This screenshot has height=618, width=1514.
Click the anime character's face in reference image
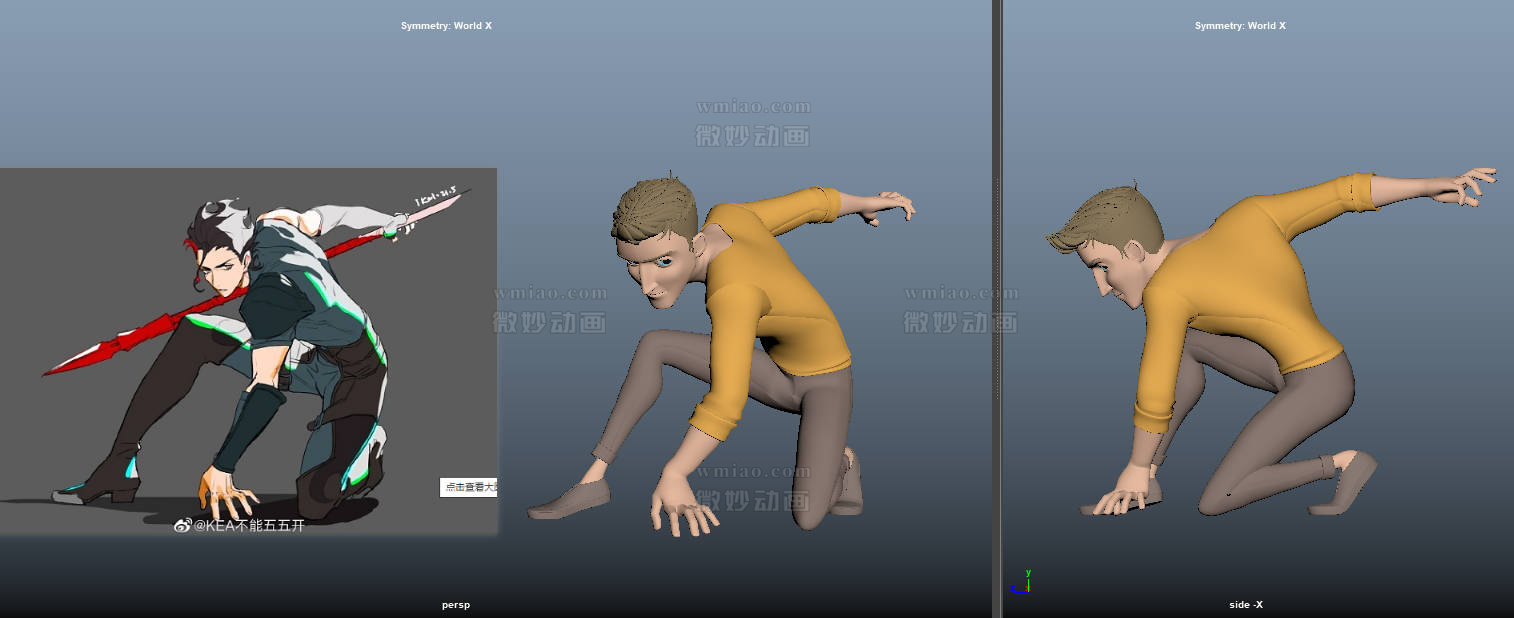click(x=224, y=272)
